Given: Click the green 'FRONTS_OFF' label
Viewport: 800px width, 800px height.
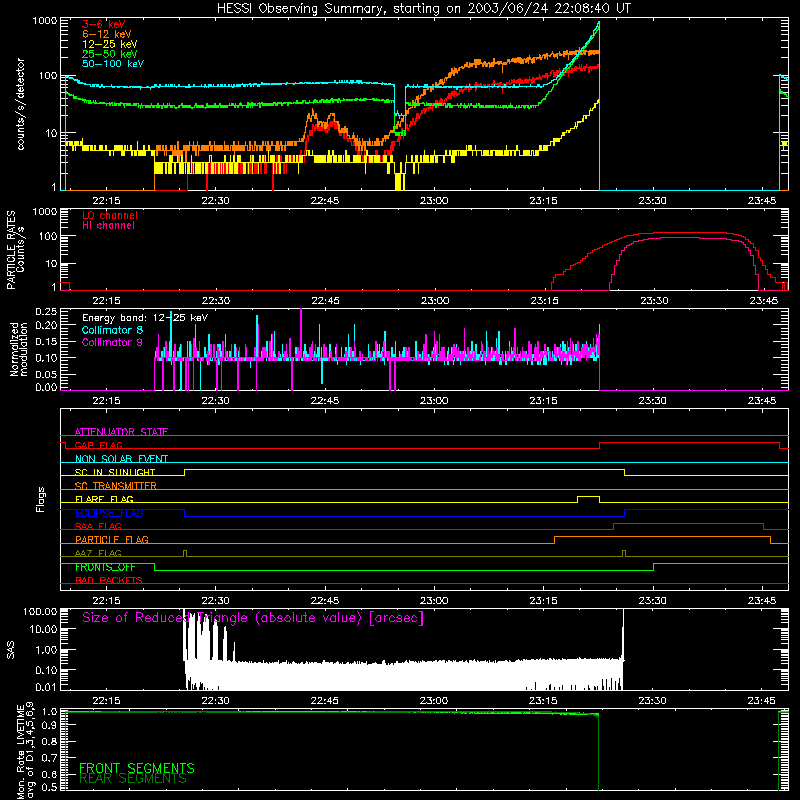Looking at the screenshot, I should (x=105, y=567).
